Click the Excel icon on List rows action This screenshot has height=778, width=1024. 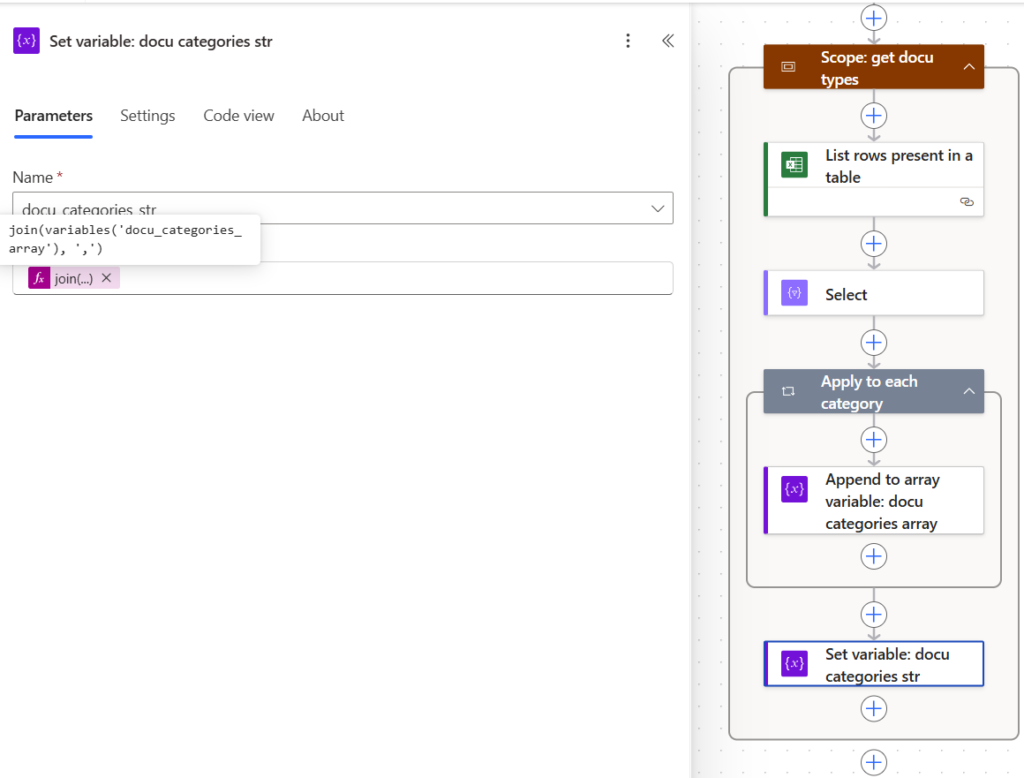pyautogui.click(x=794, y=165)
